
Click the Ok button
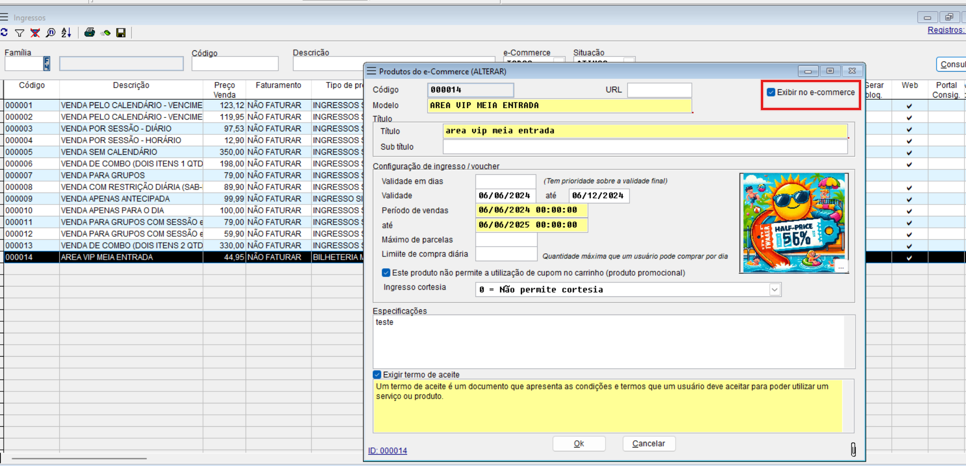click(578, 443)
